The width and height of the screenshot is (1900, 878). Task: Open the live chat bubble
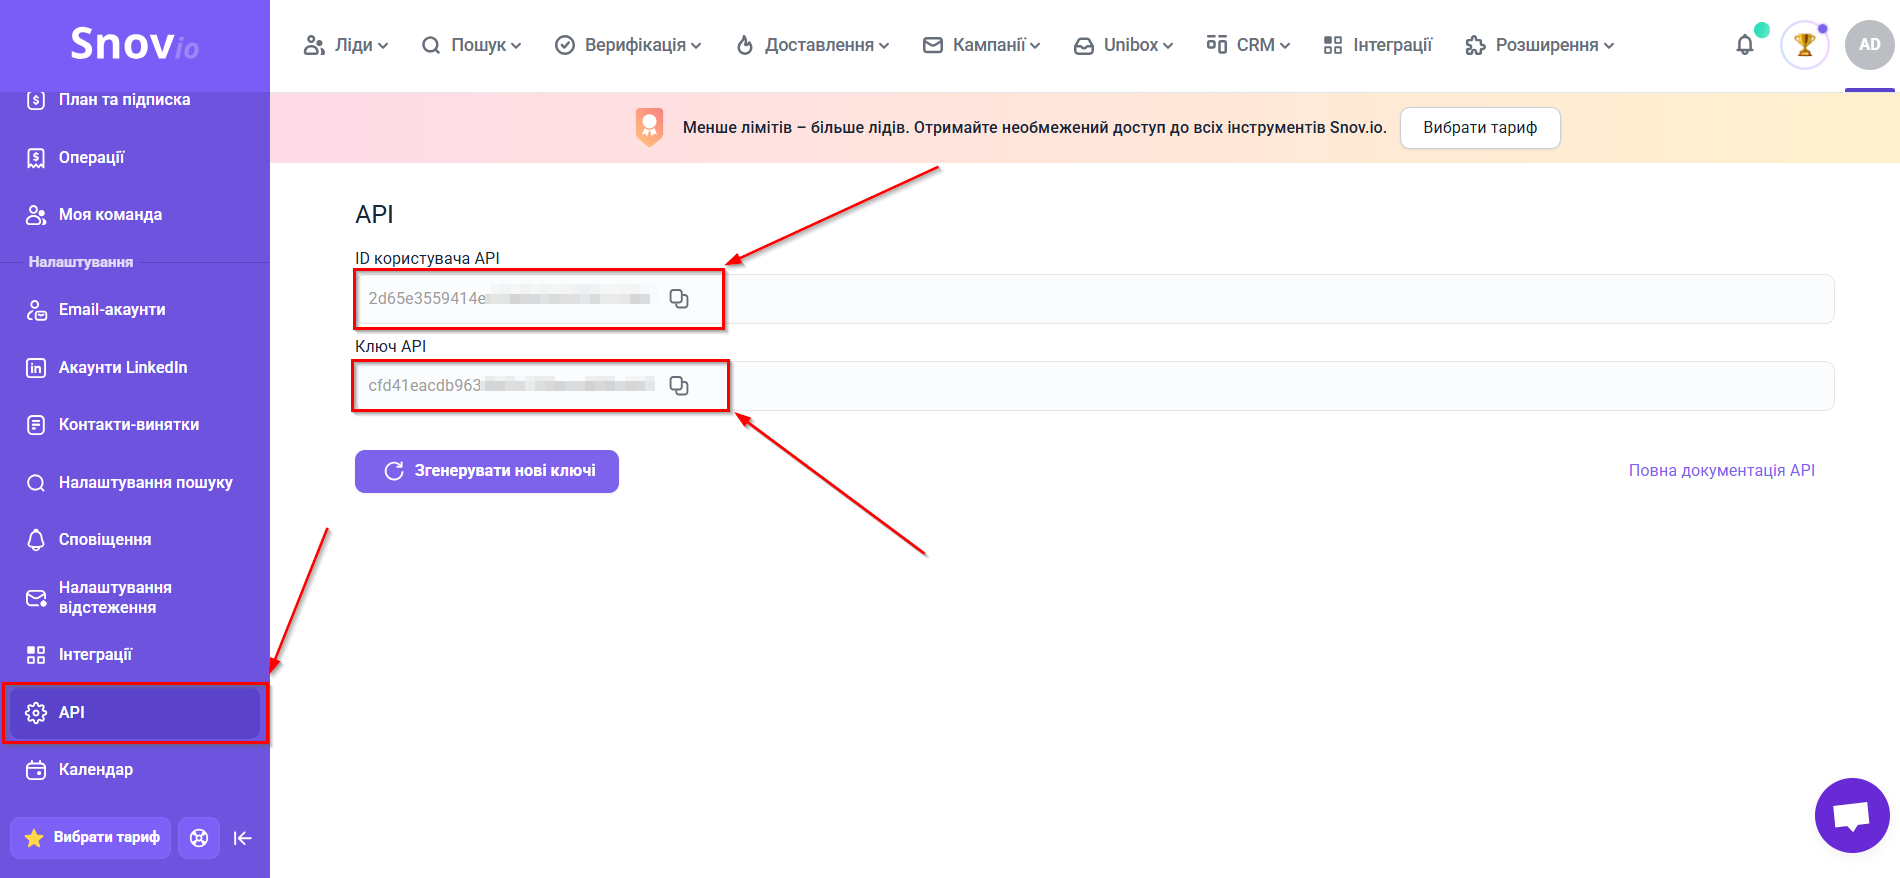[1852, 815]
